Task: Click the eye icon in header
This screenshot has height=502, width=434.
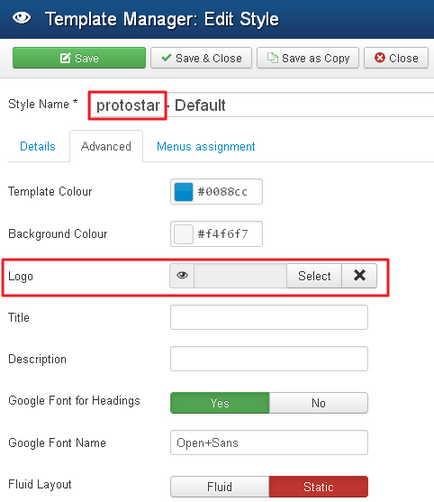Action: pyautogui.click(x=22, y=18)
